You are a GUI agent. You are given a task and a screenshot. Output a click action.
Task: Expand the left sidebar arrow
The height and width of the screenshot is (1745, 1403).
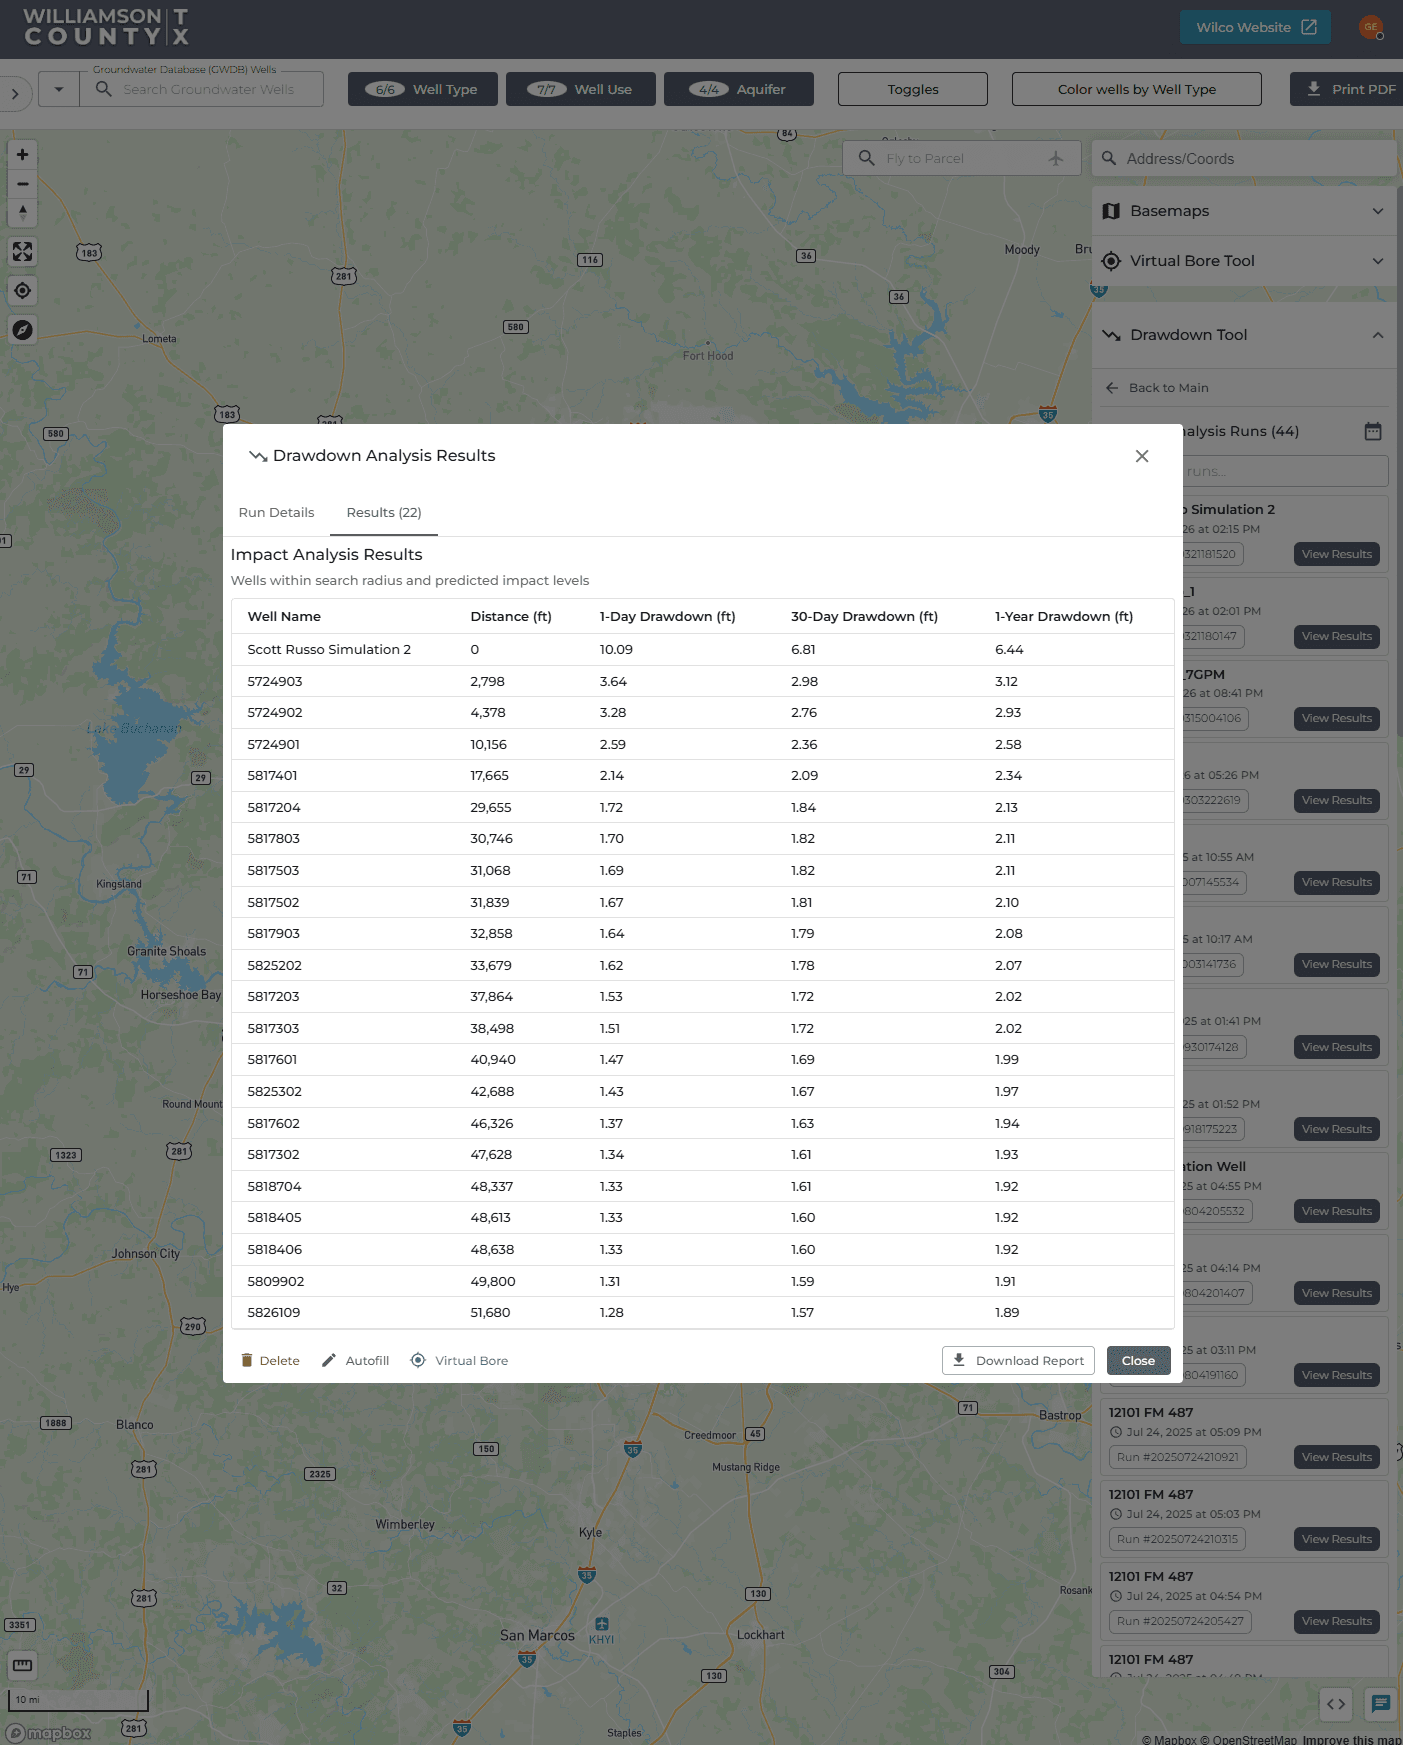15,94
